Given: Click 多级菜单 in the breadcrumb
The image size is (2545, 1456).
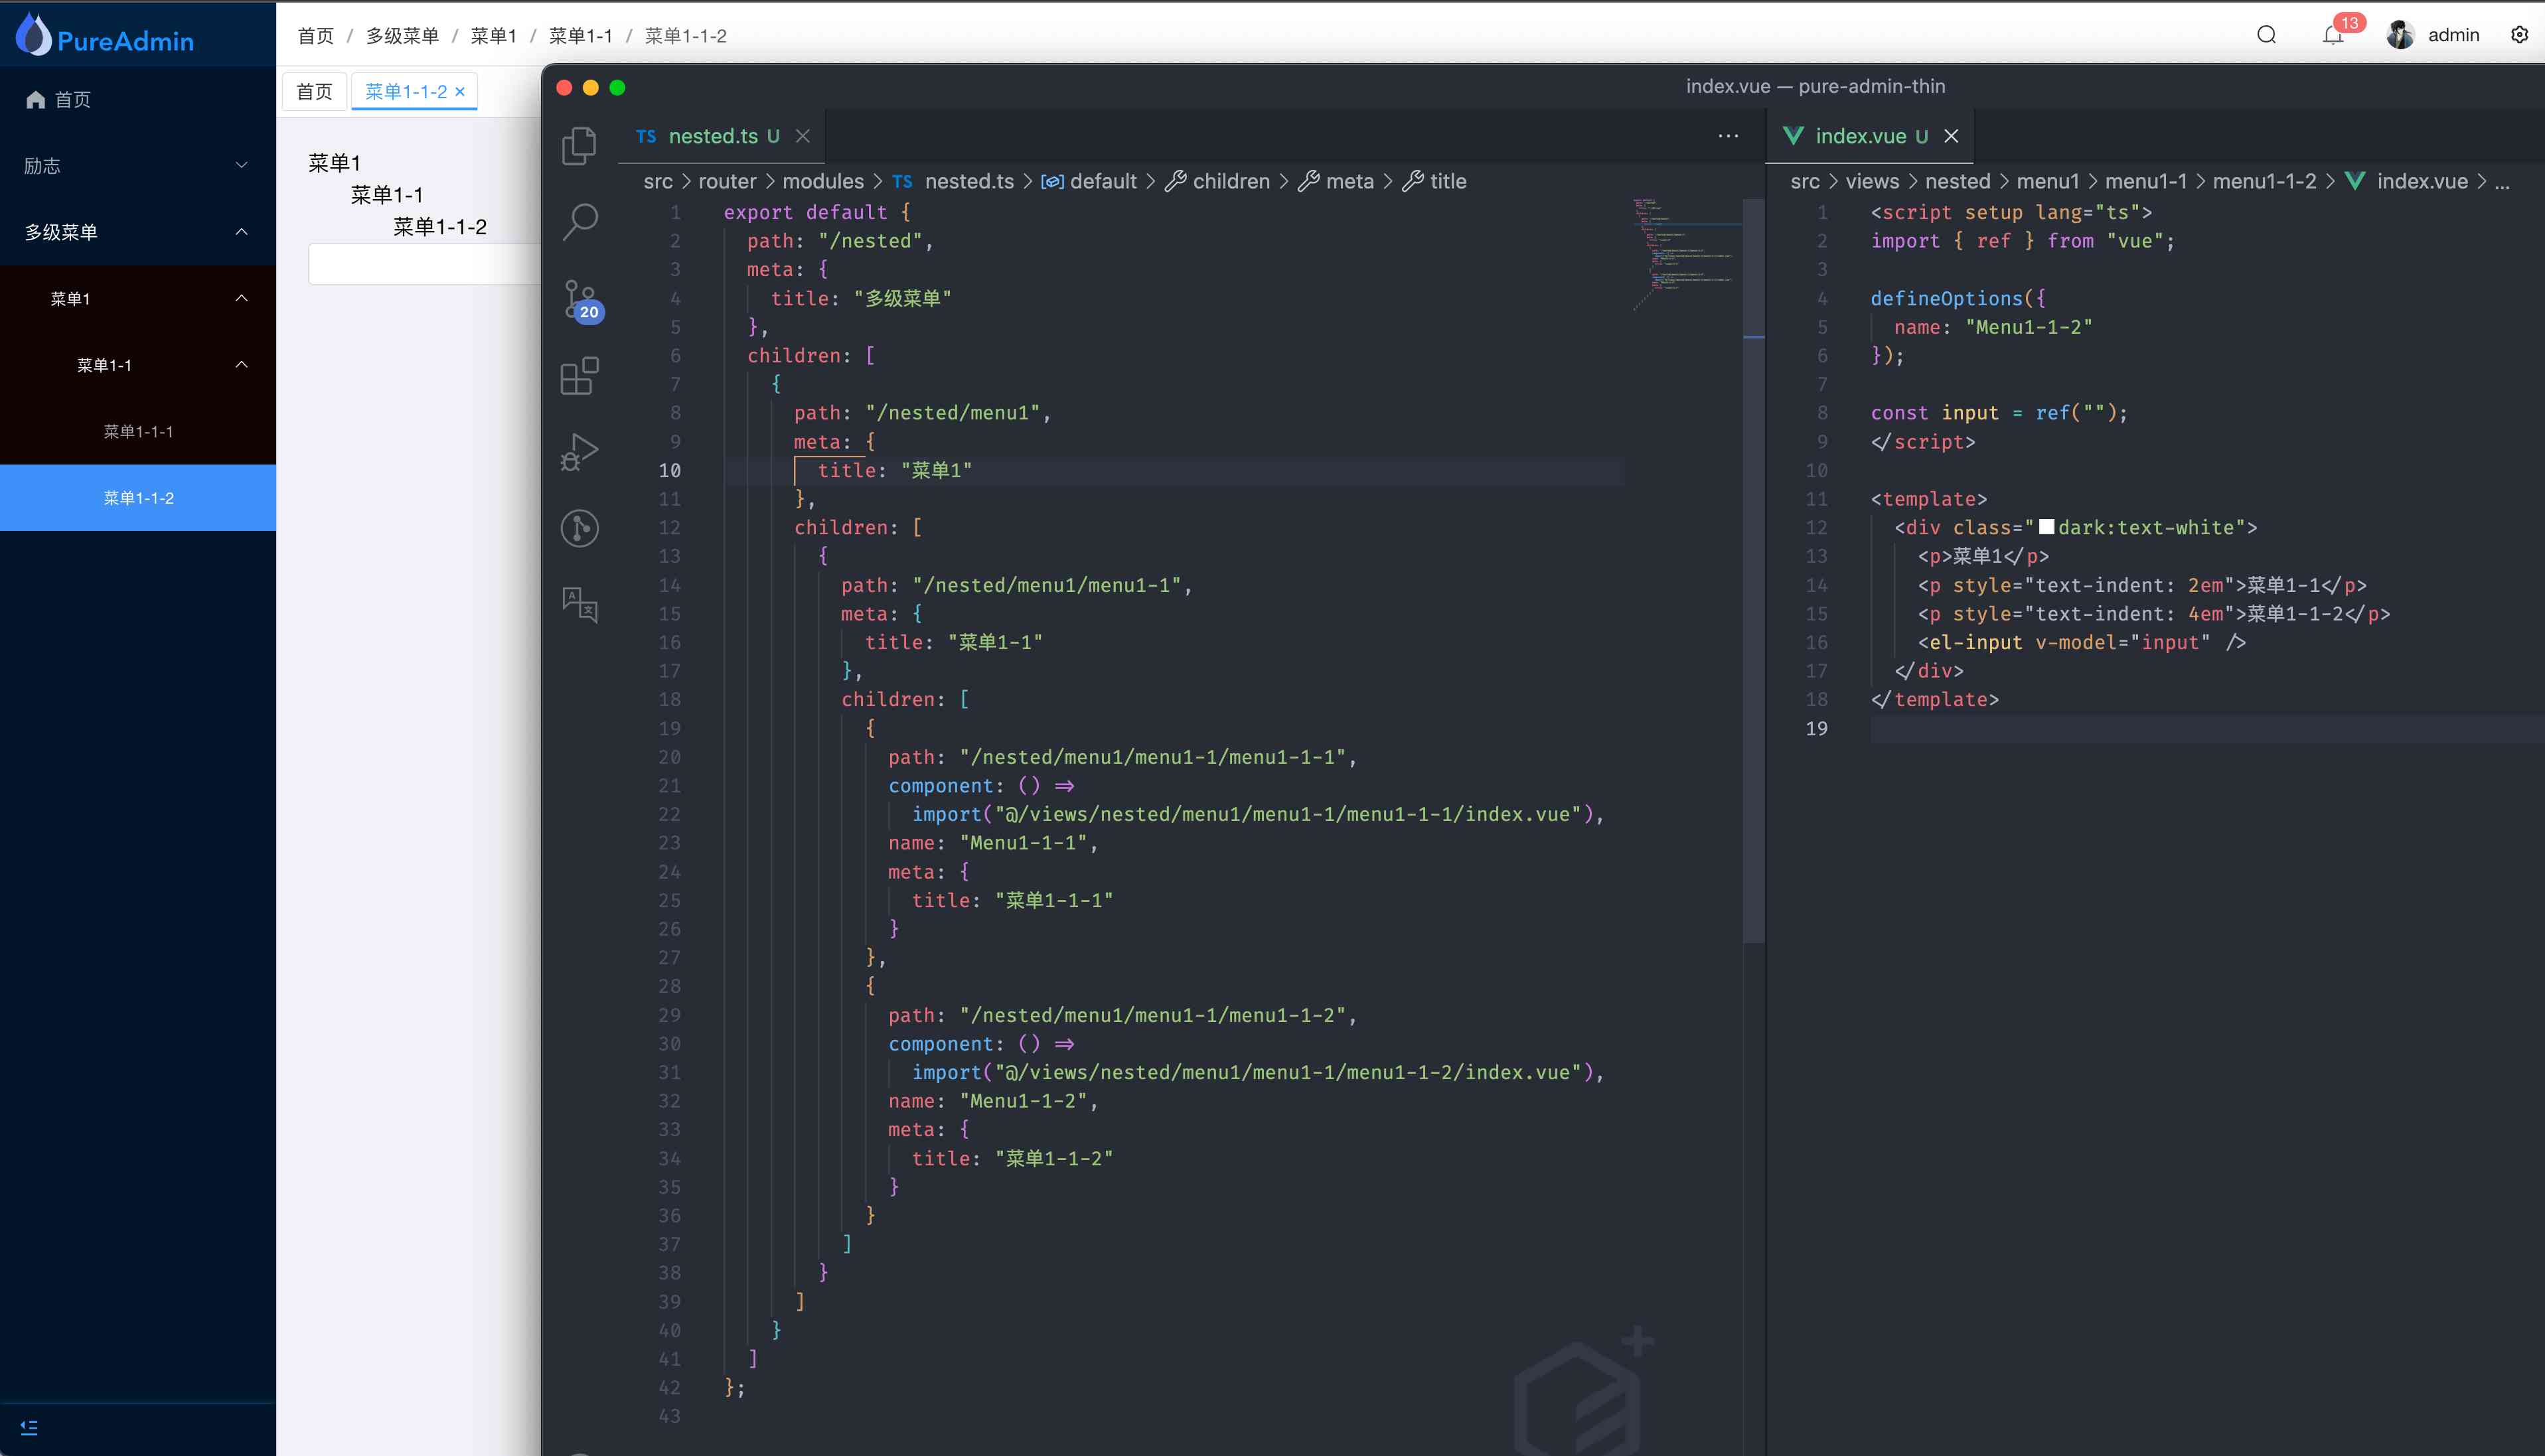Looking at the screenshot, I should click(x=402, y=36).
